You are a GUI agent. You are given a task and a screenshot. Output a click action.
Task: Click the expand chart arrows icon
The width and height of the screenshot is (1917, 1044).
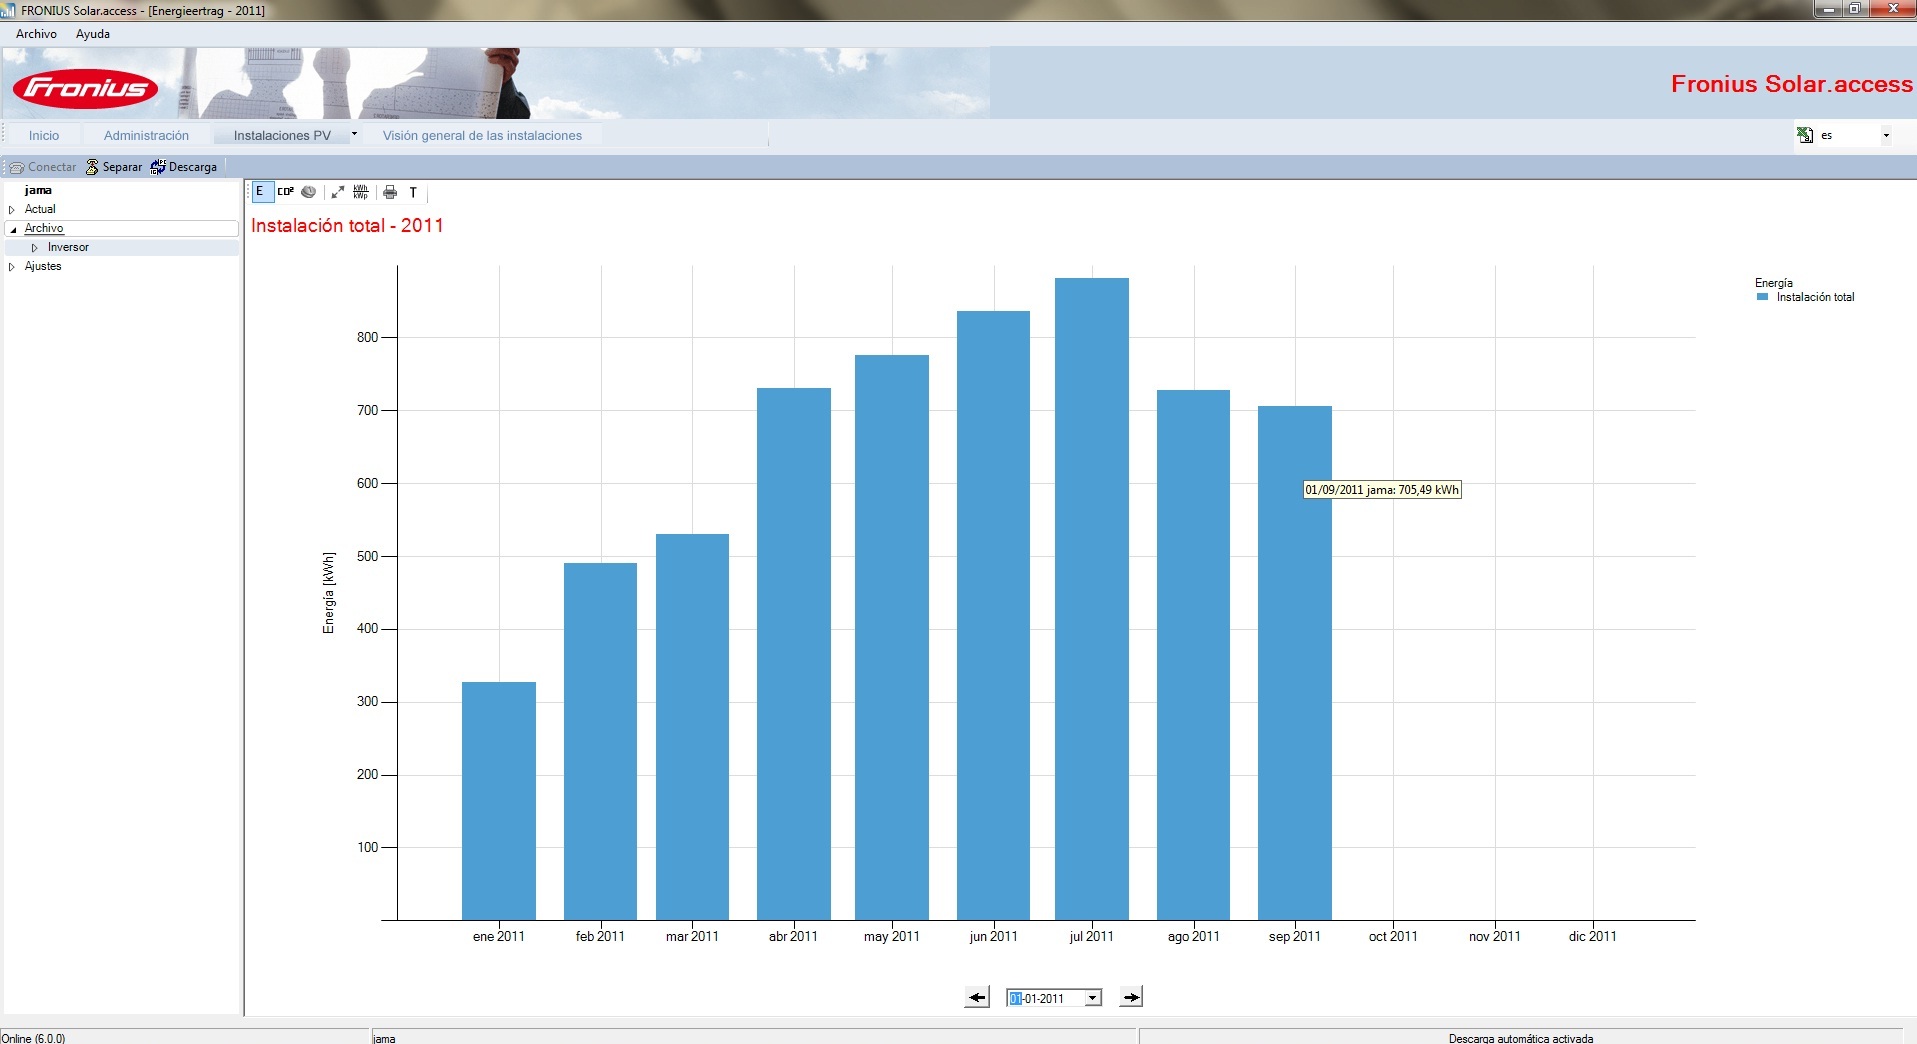pyautogui.click(x=338, y=192)
